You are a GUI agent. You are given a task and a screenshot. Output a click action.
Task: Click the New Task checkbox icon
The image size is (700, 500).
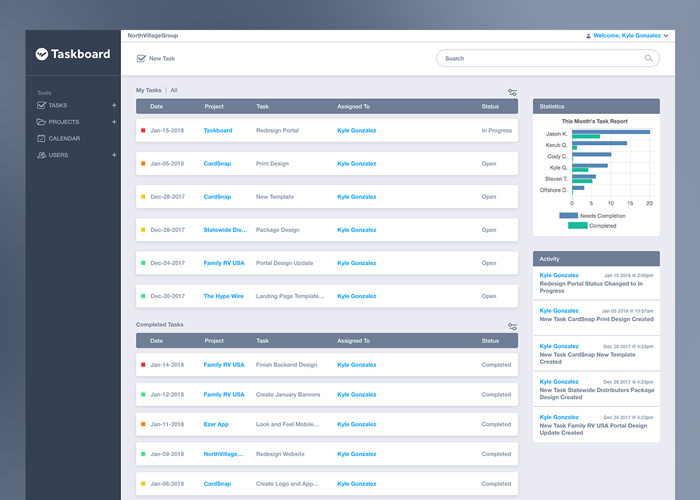coord(141,58)
